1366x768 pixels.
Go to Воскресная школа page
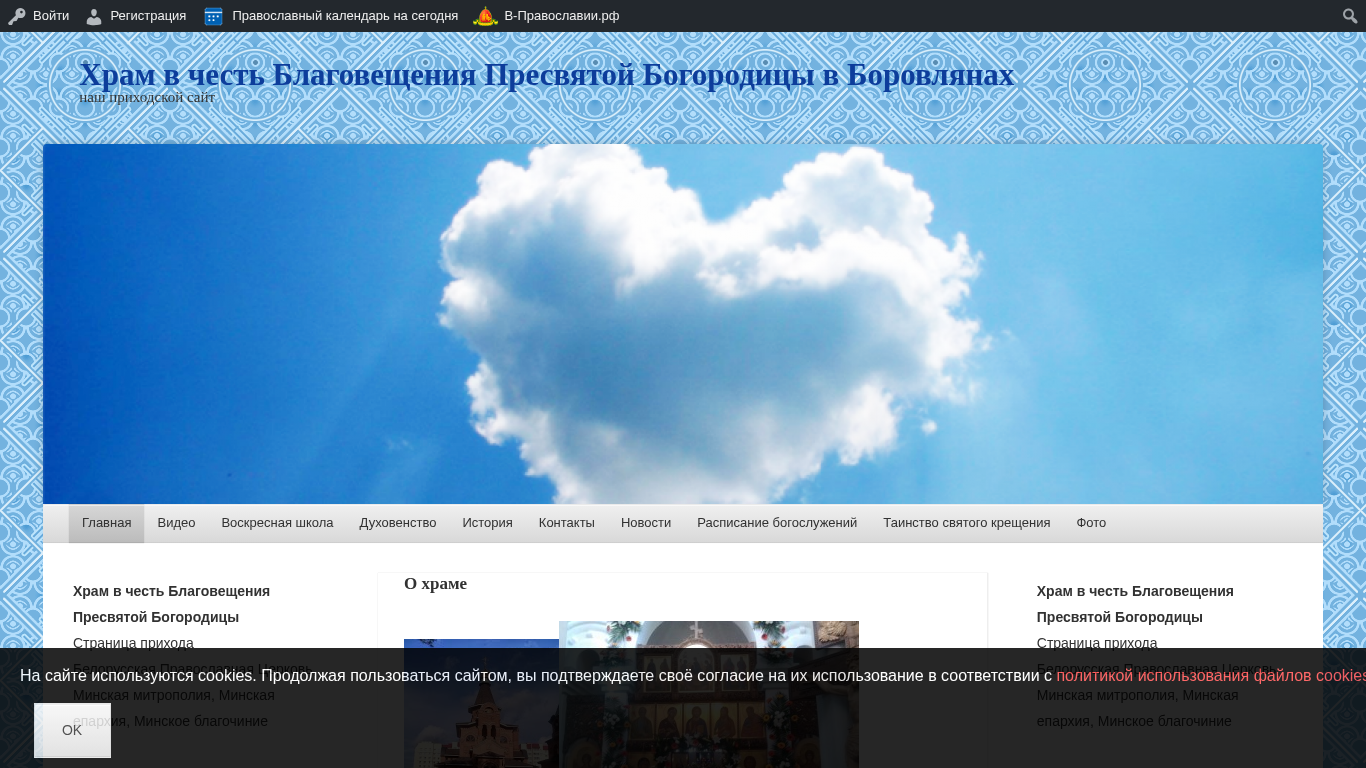pos(277,523)
